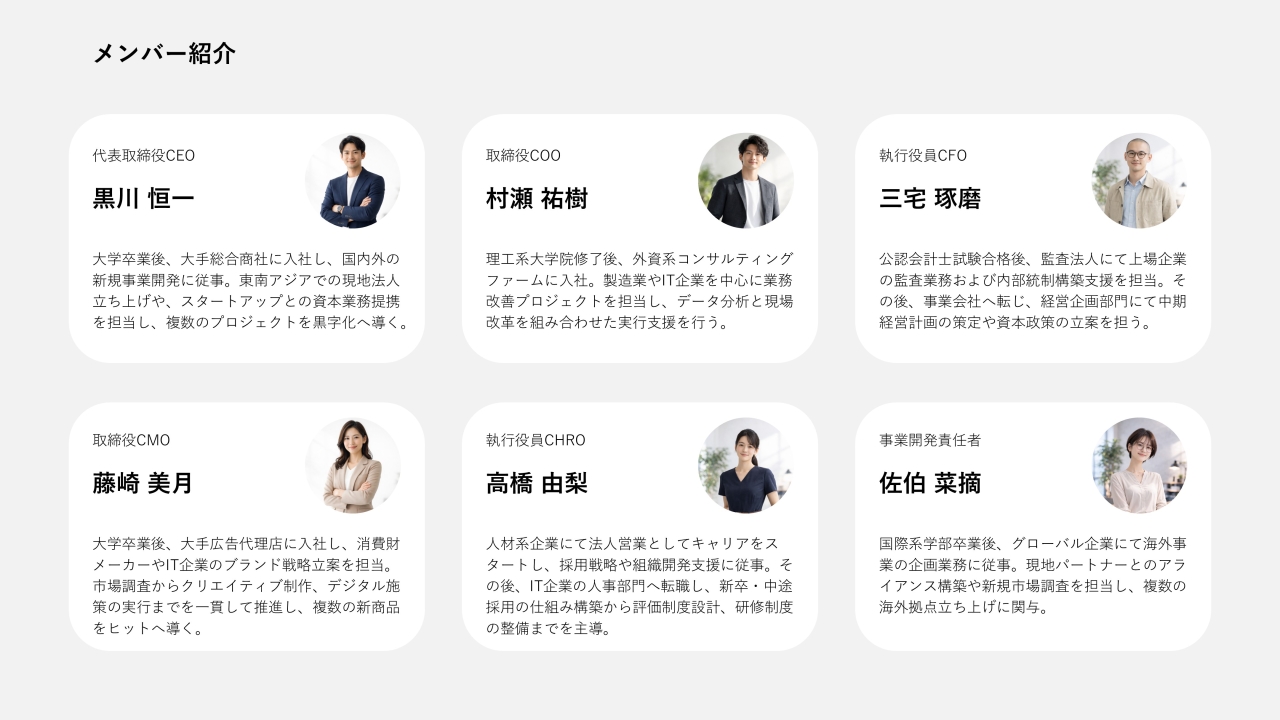Select 藤崎 美月's profile photo
This screenshot has height=720, width=1280.
click(353, 466)
